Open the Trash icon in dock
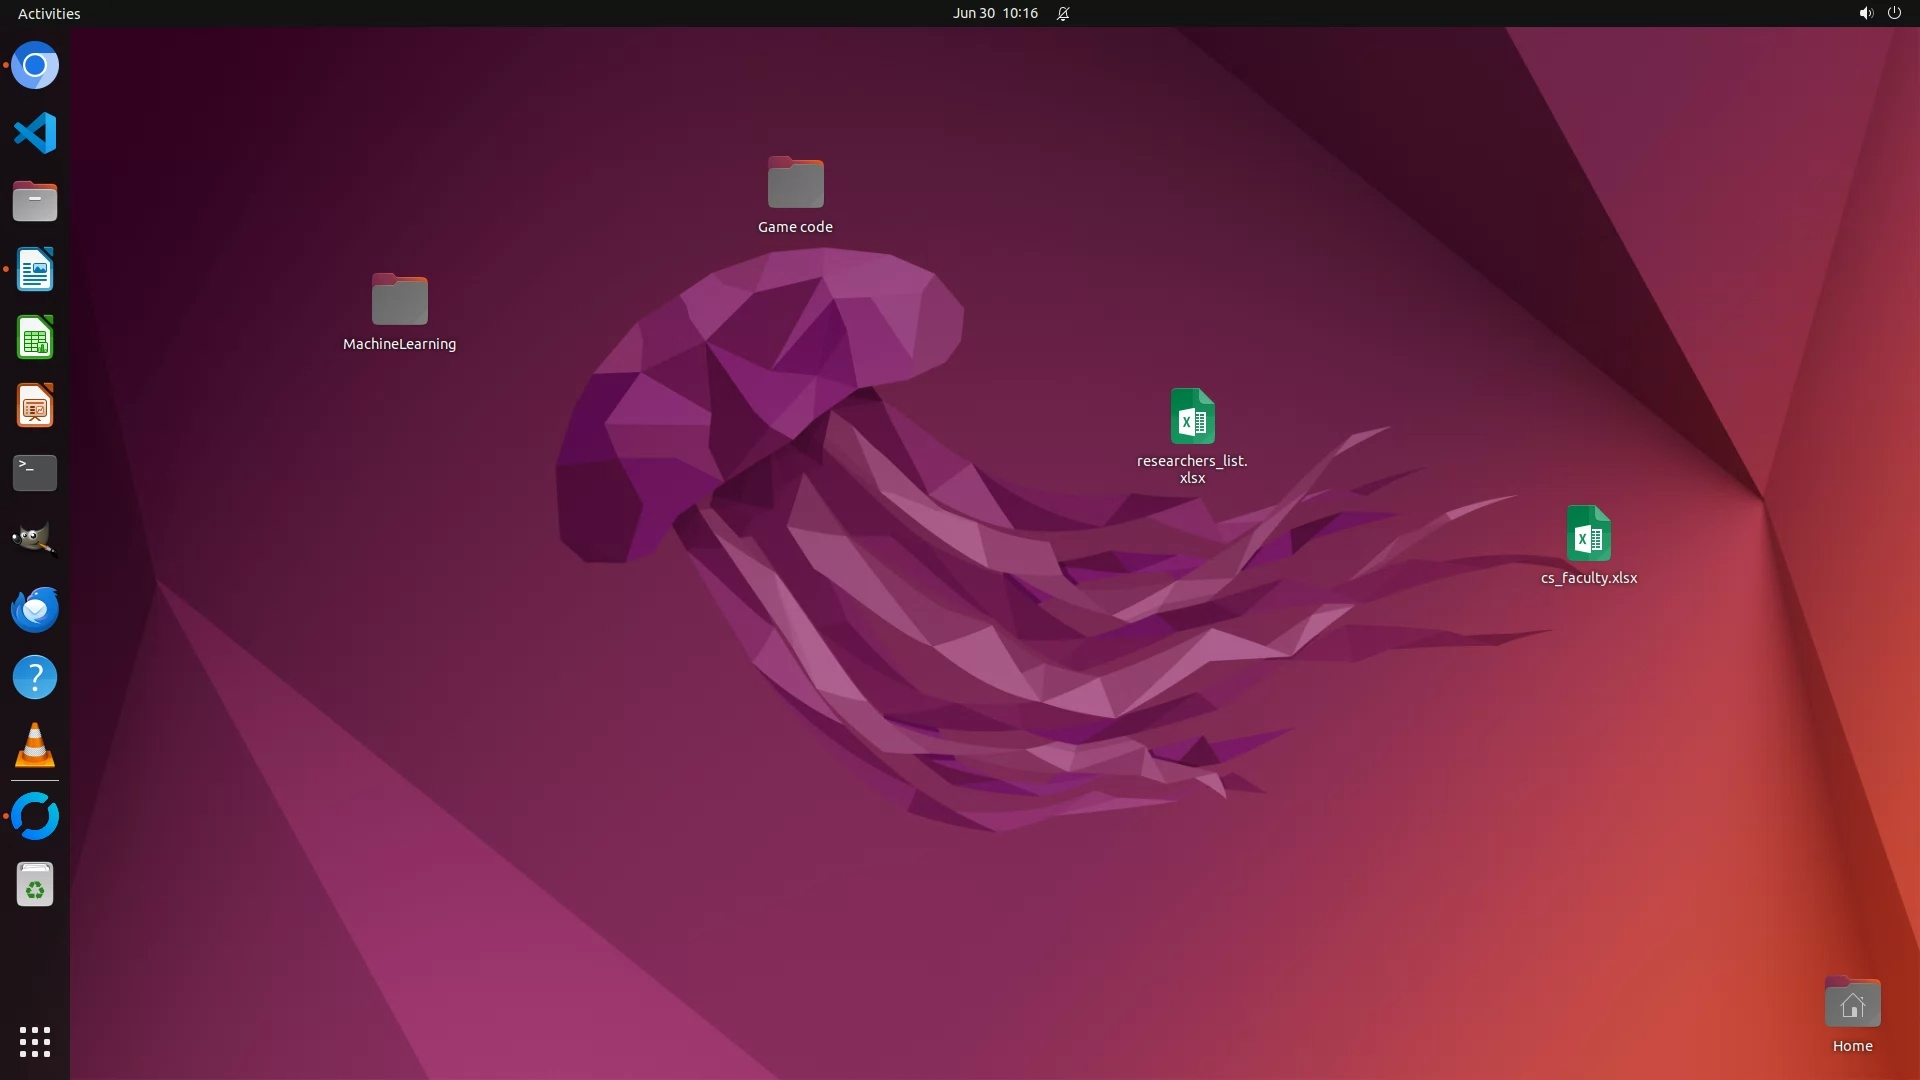The width and height of the screenshot is (1920, 1080). point(35,885)
